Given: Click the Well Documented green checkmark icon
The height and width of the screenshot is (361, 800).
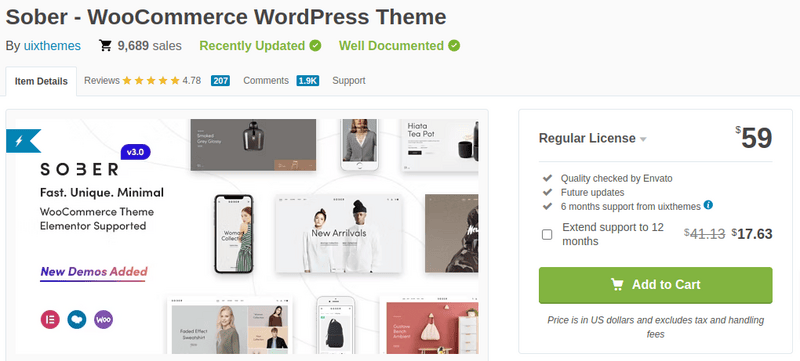Looking at the screenshot, I should click(454, 46).
